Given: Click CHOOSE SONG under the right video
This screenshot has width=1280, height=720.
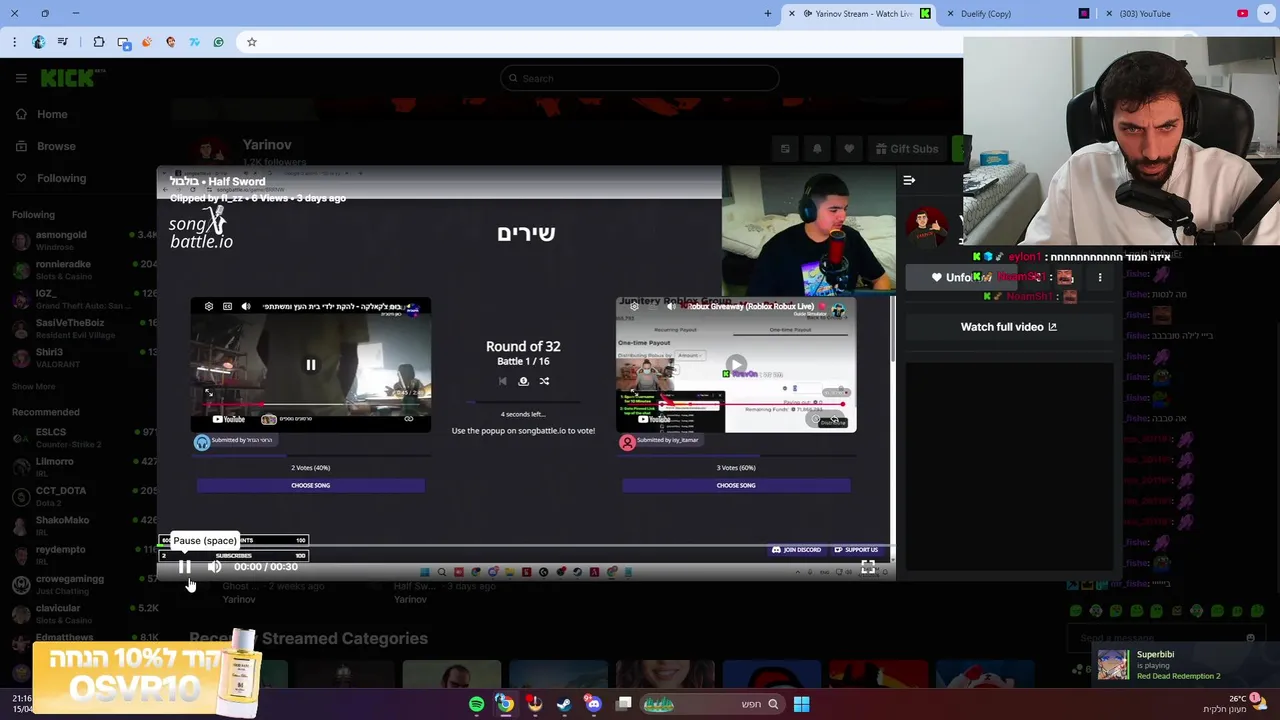Looking at the screenshot, I should [x=736, y=485].
